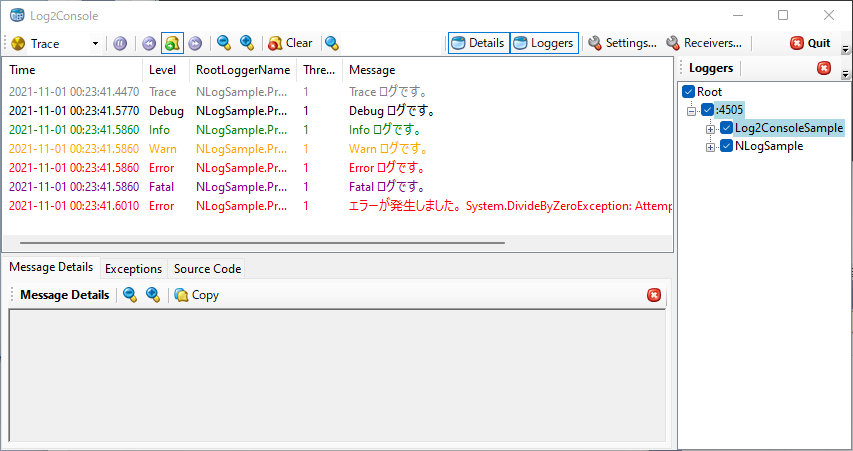Sort by the Time column header
The width and height of the screenshot is (853, 451).
click(73, 70)
